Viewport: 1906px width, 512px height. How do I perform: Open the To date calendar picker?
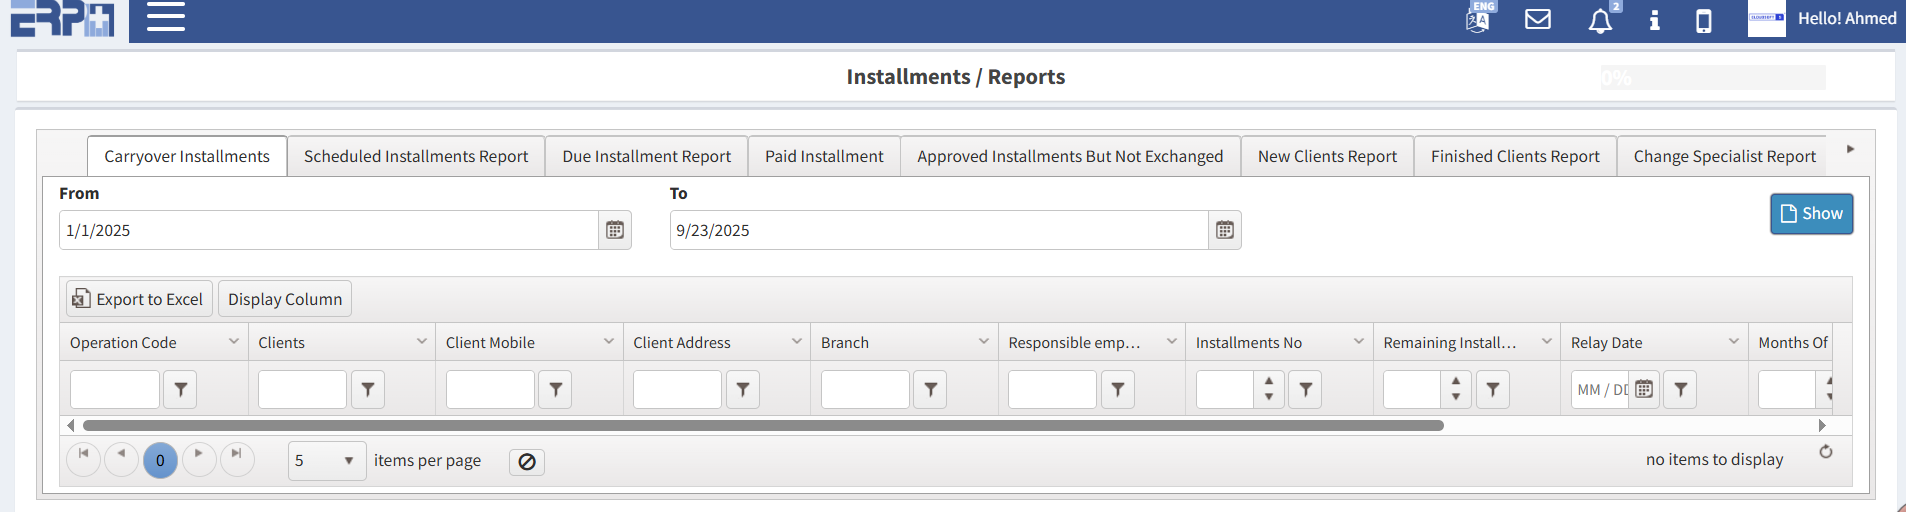point(1225,230)
